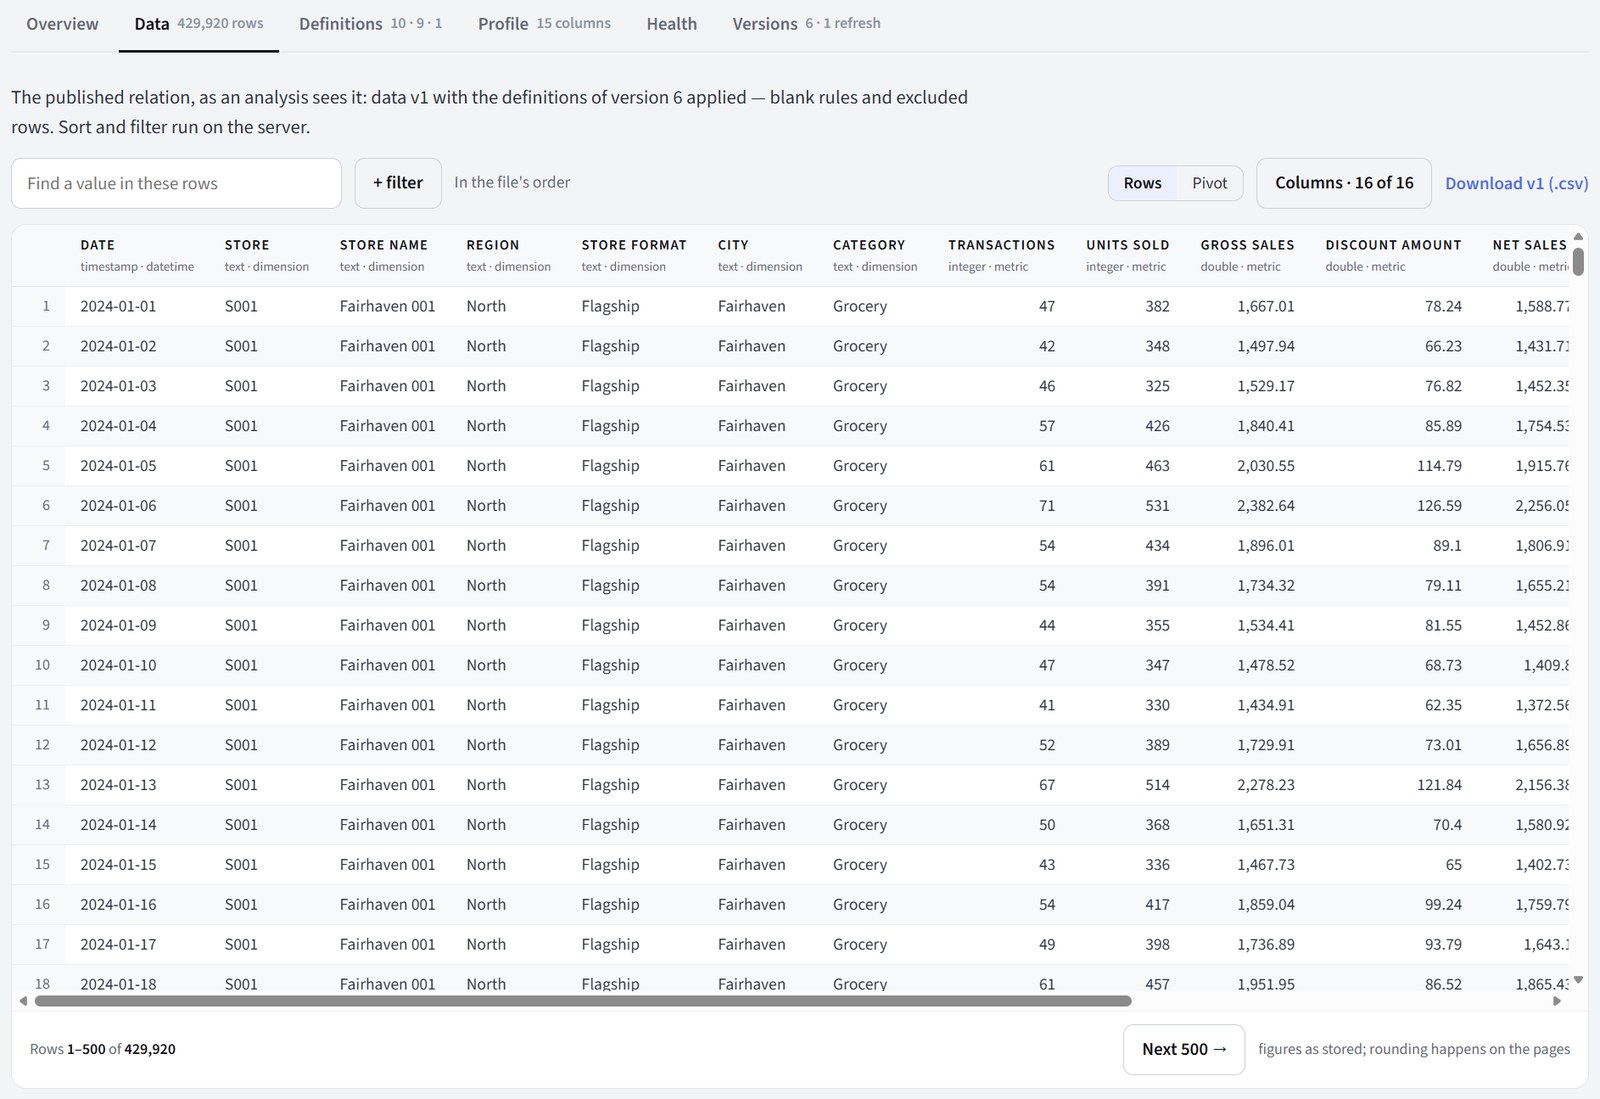The height and width of the screenshot is (1099, 1600).
Task: Open the Columns 16 of 16 chooser
Action: 1343,183
